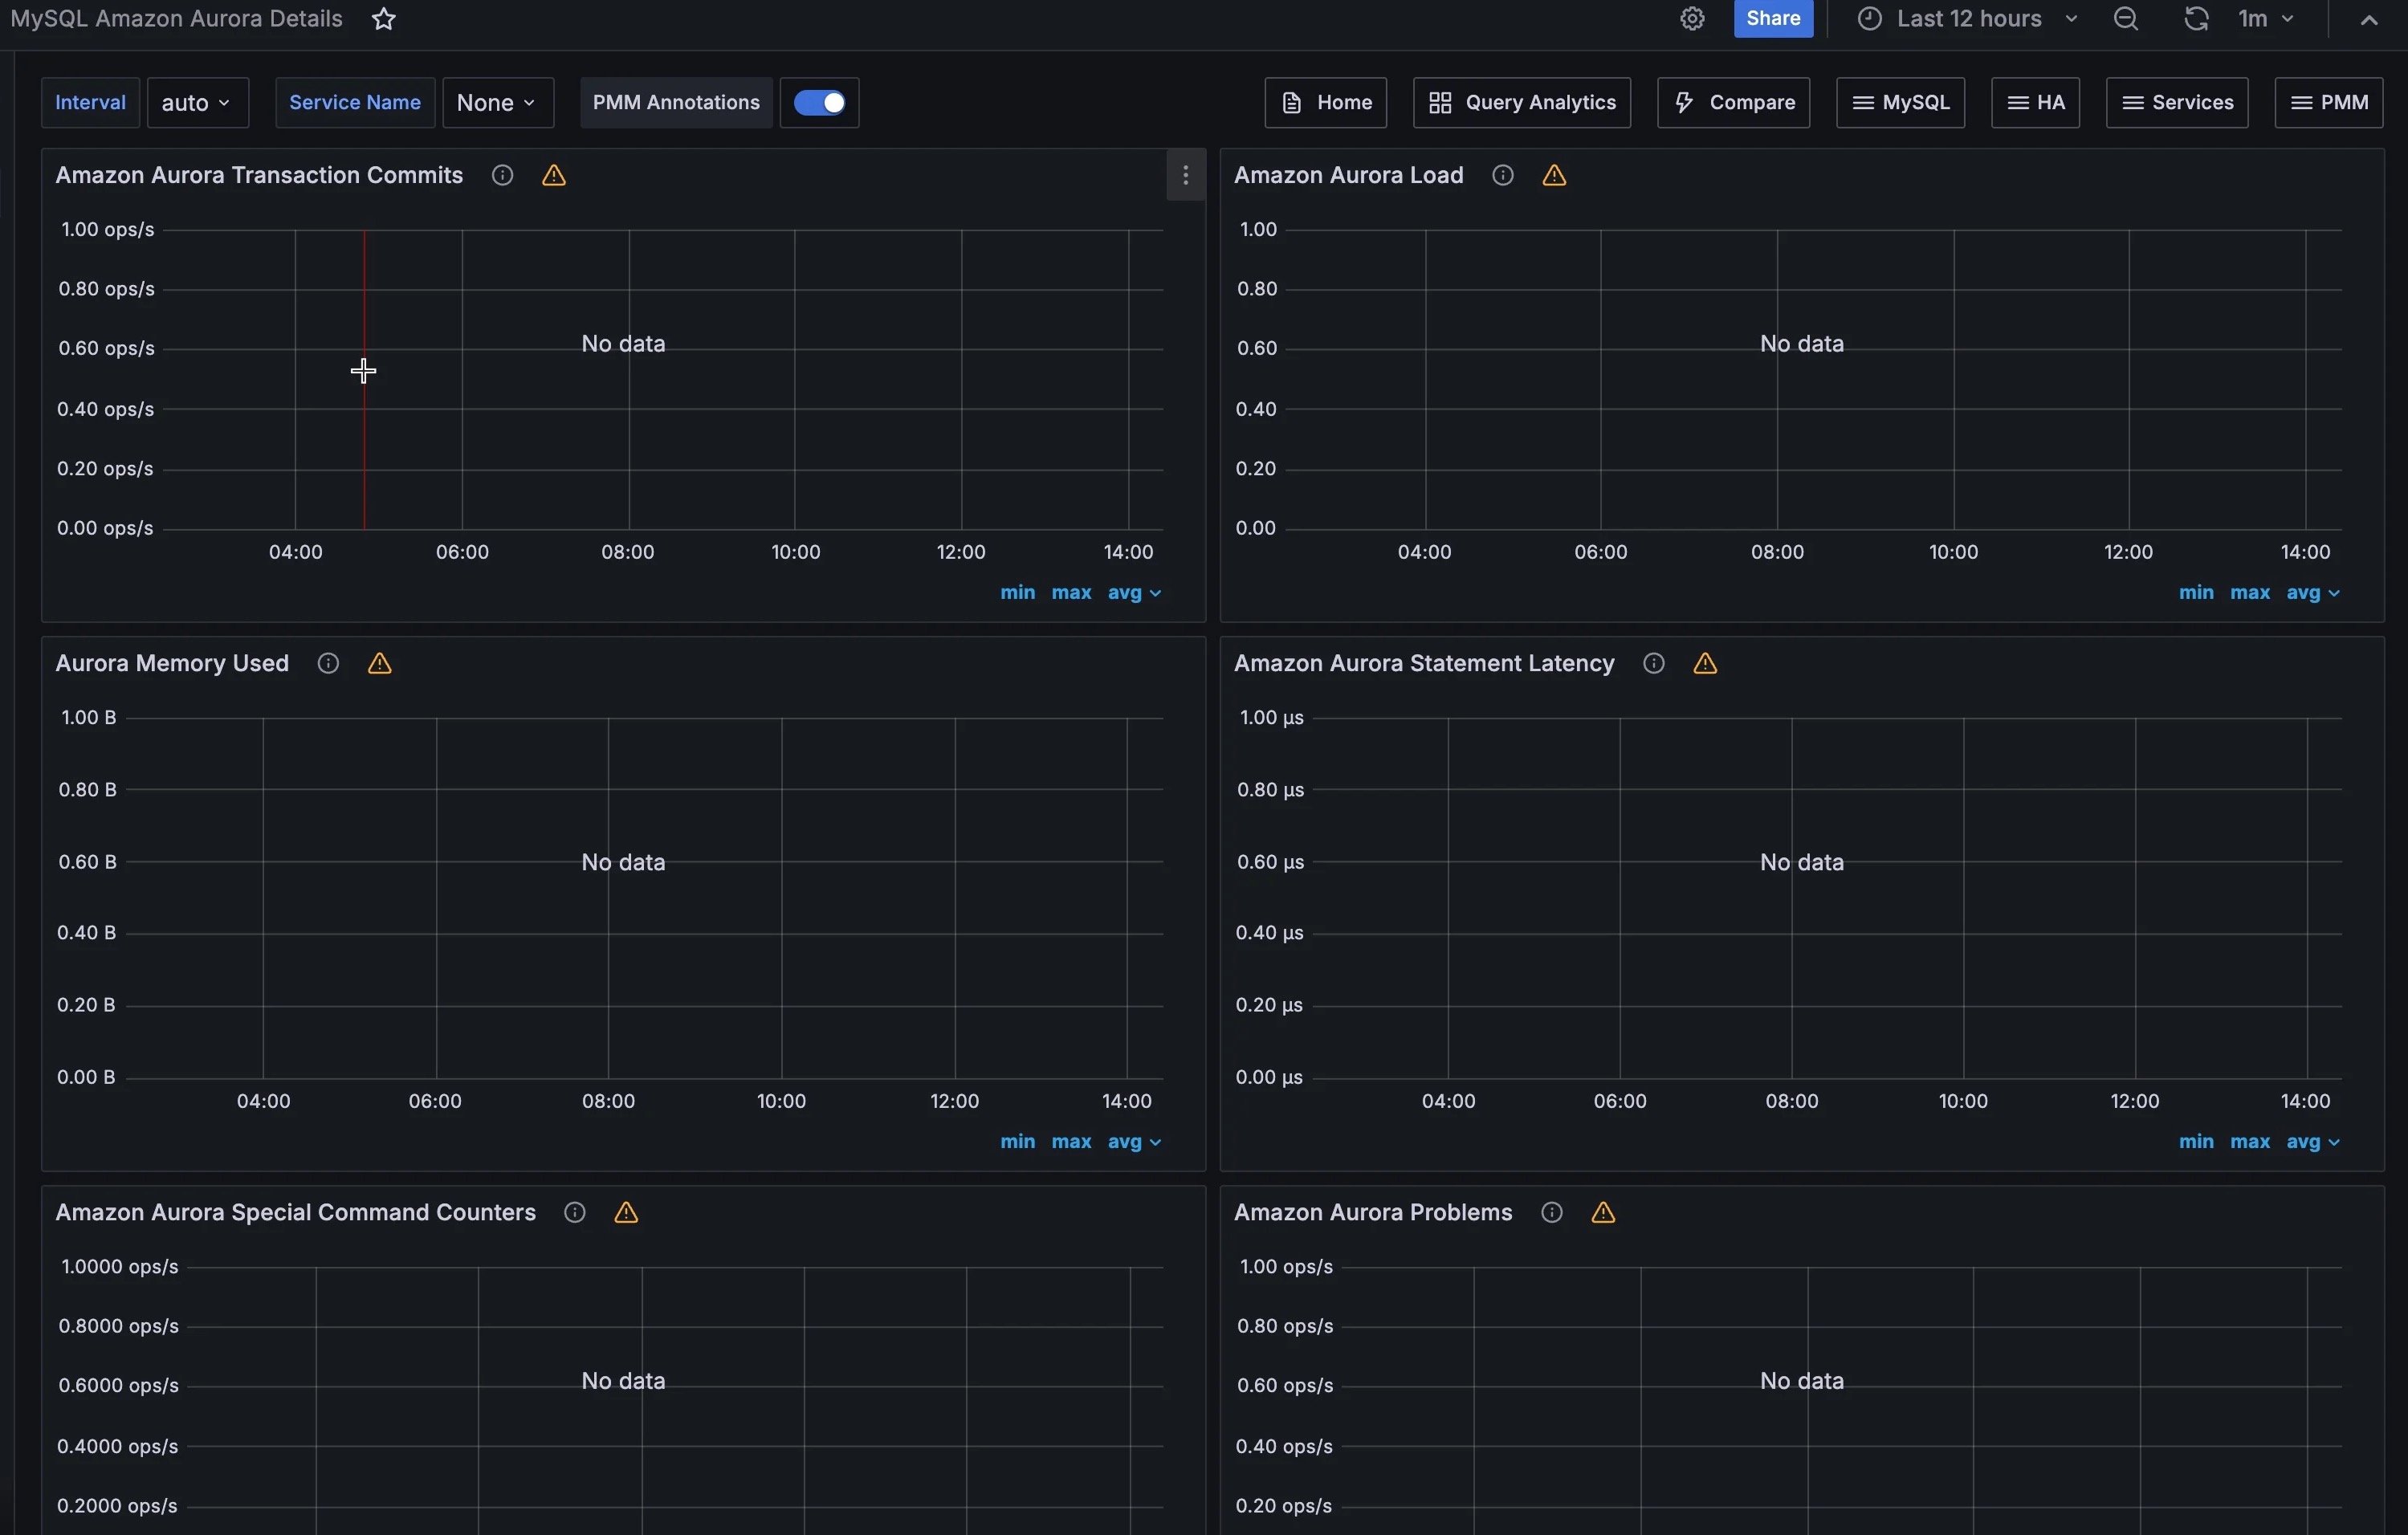Open the Transaction Commits panel menu dots
This screenshot has height=1535, width=2408.
coord(1185,175)
